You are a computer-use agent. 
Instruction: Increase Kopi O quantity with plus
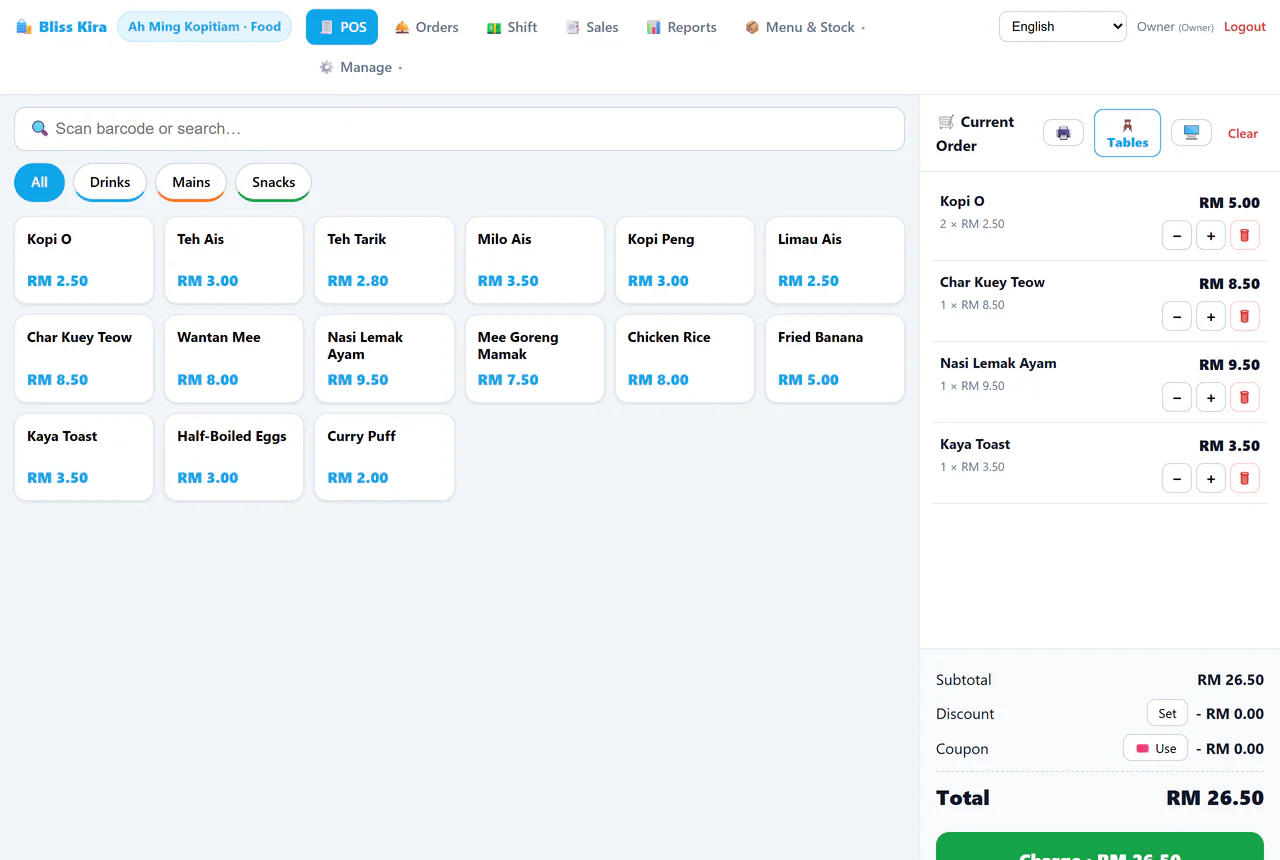[x=1211, y=236]
